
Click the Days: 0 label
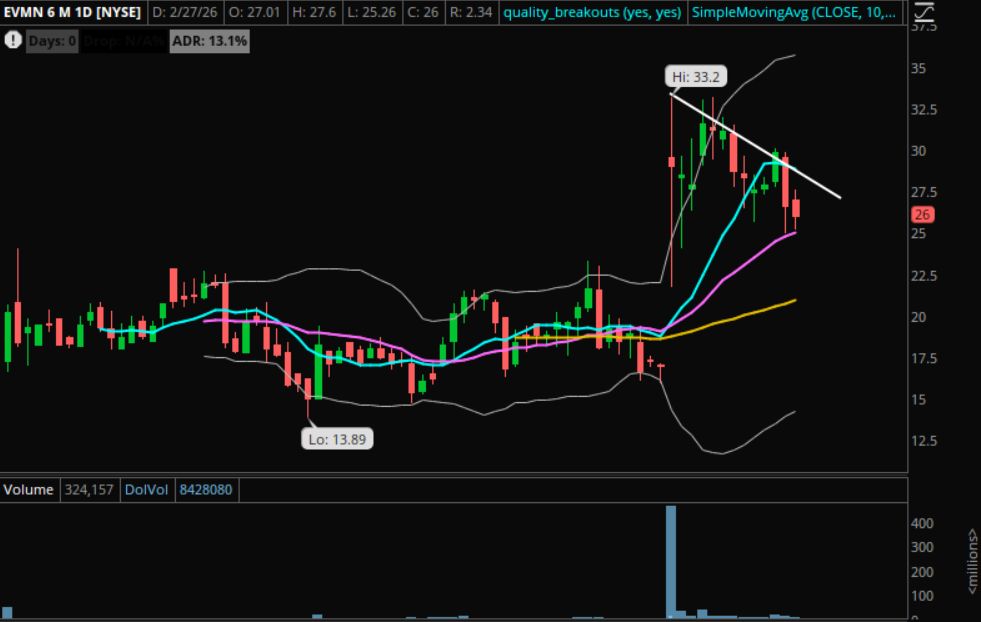pos(52,41)
